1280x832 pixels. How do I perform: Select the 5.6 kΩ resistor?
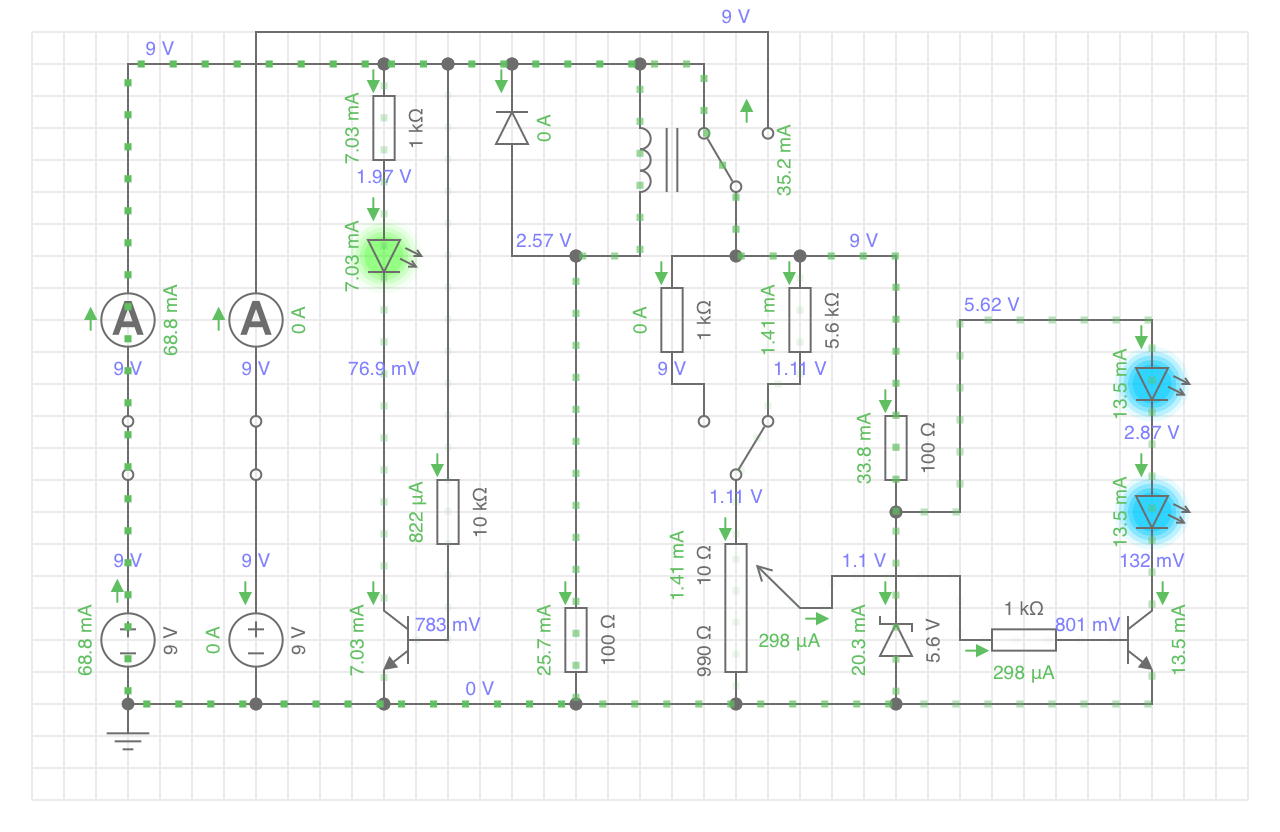tap(800, 319)
